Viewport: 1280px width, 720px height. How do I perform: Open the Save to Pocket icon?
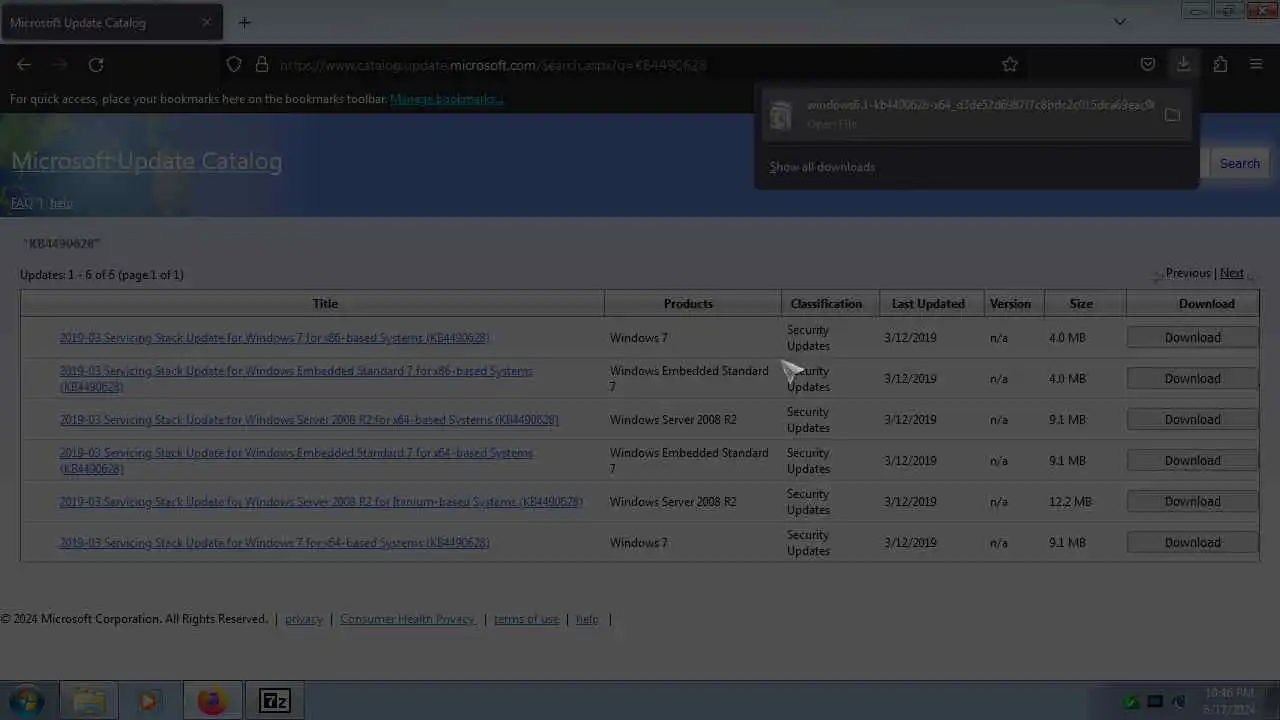tap(1148, 64)
